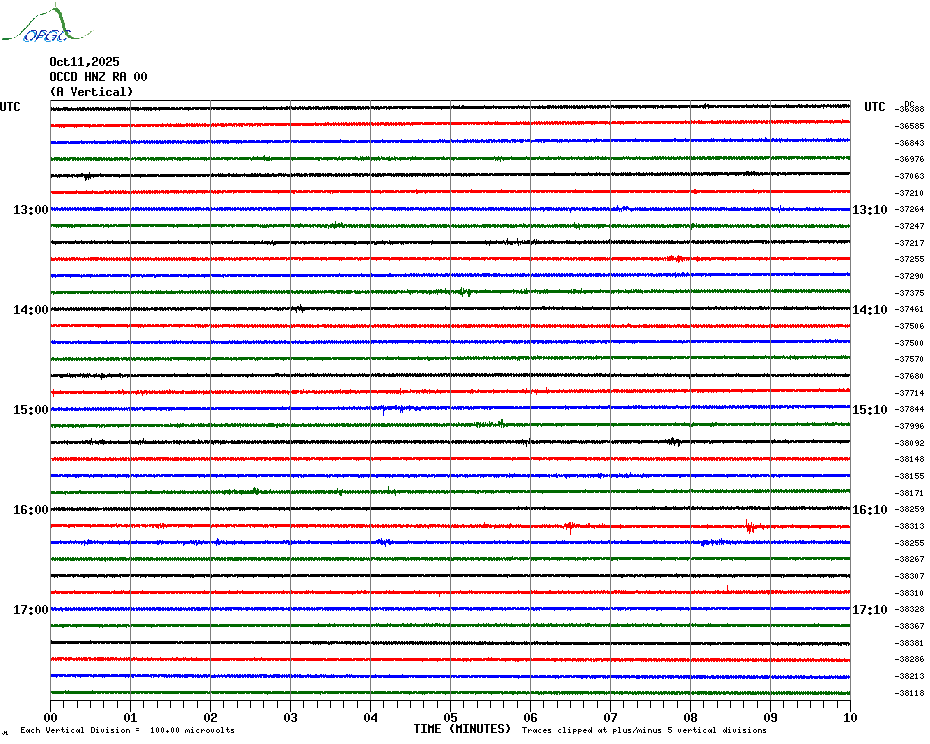The height and width of the screenshot is (744, 930).
Task: Click the 14:10 time marker on right
Action: [x=868, y=310]
